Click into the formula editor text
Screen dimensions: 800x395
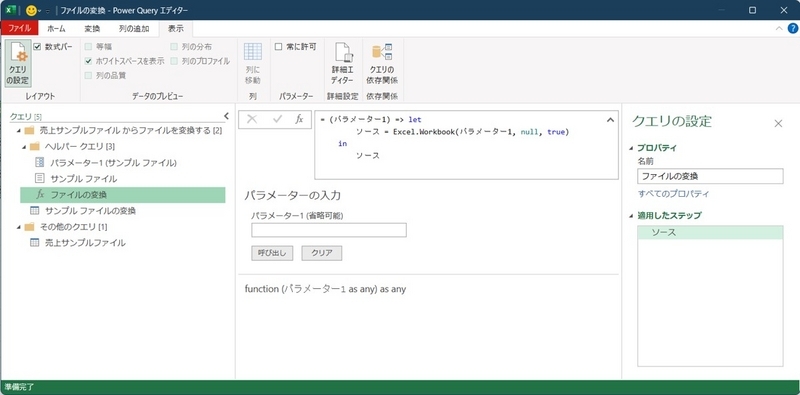pyautogui.click(x=466, y=144)
